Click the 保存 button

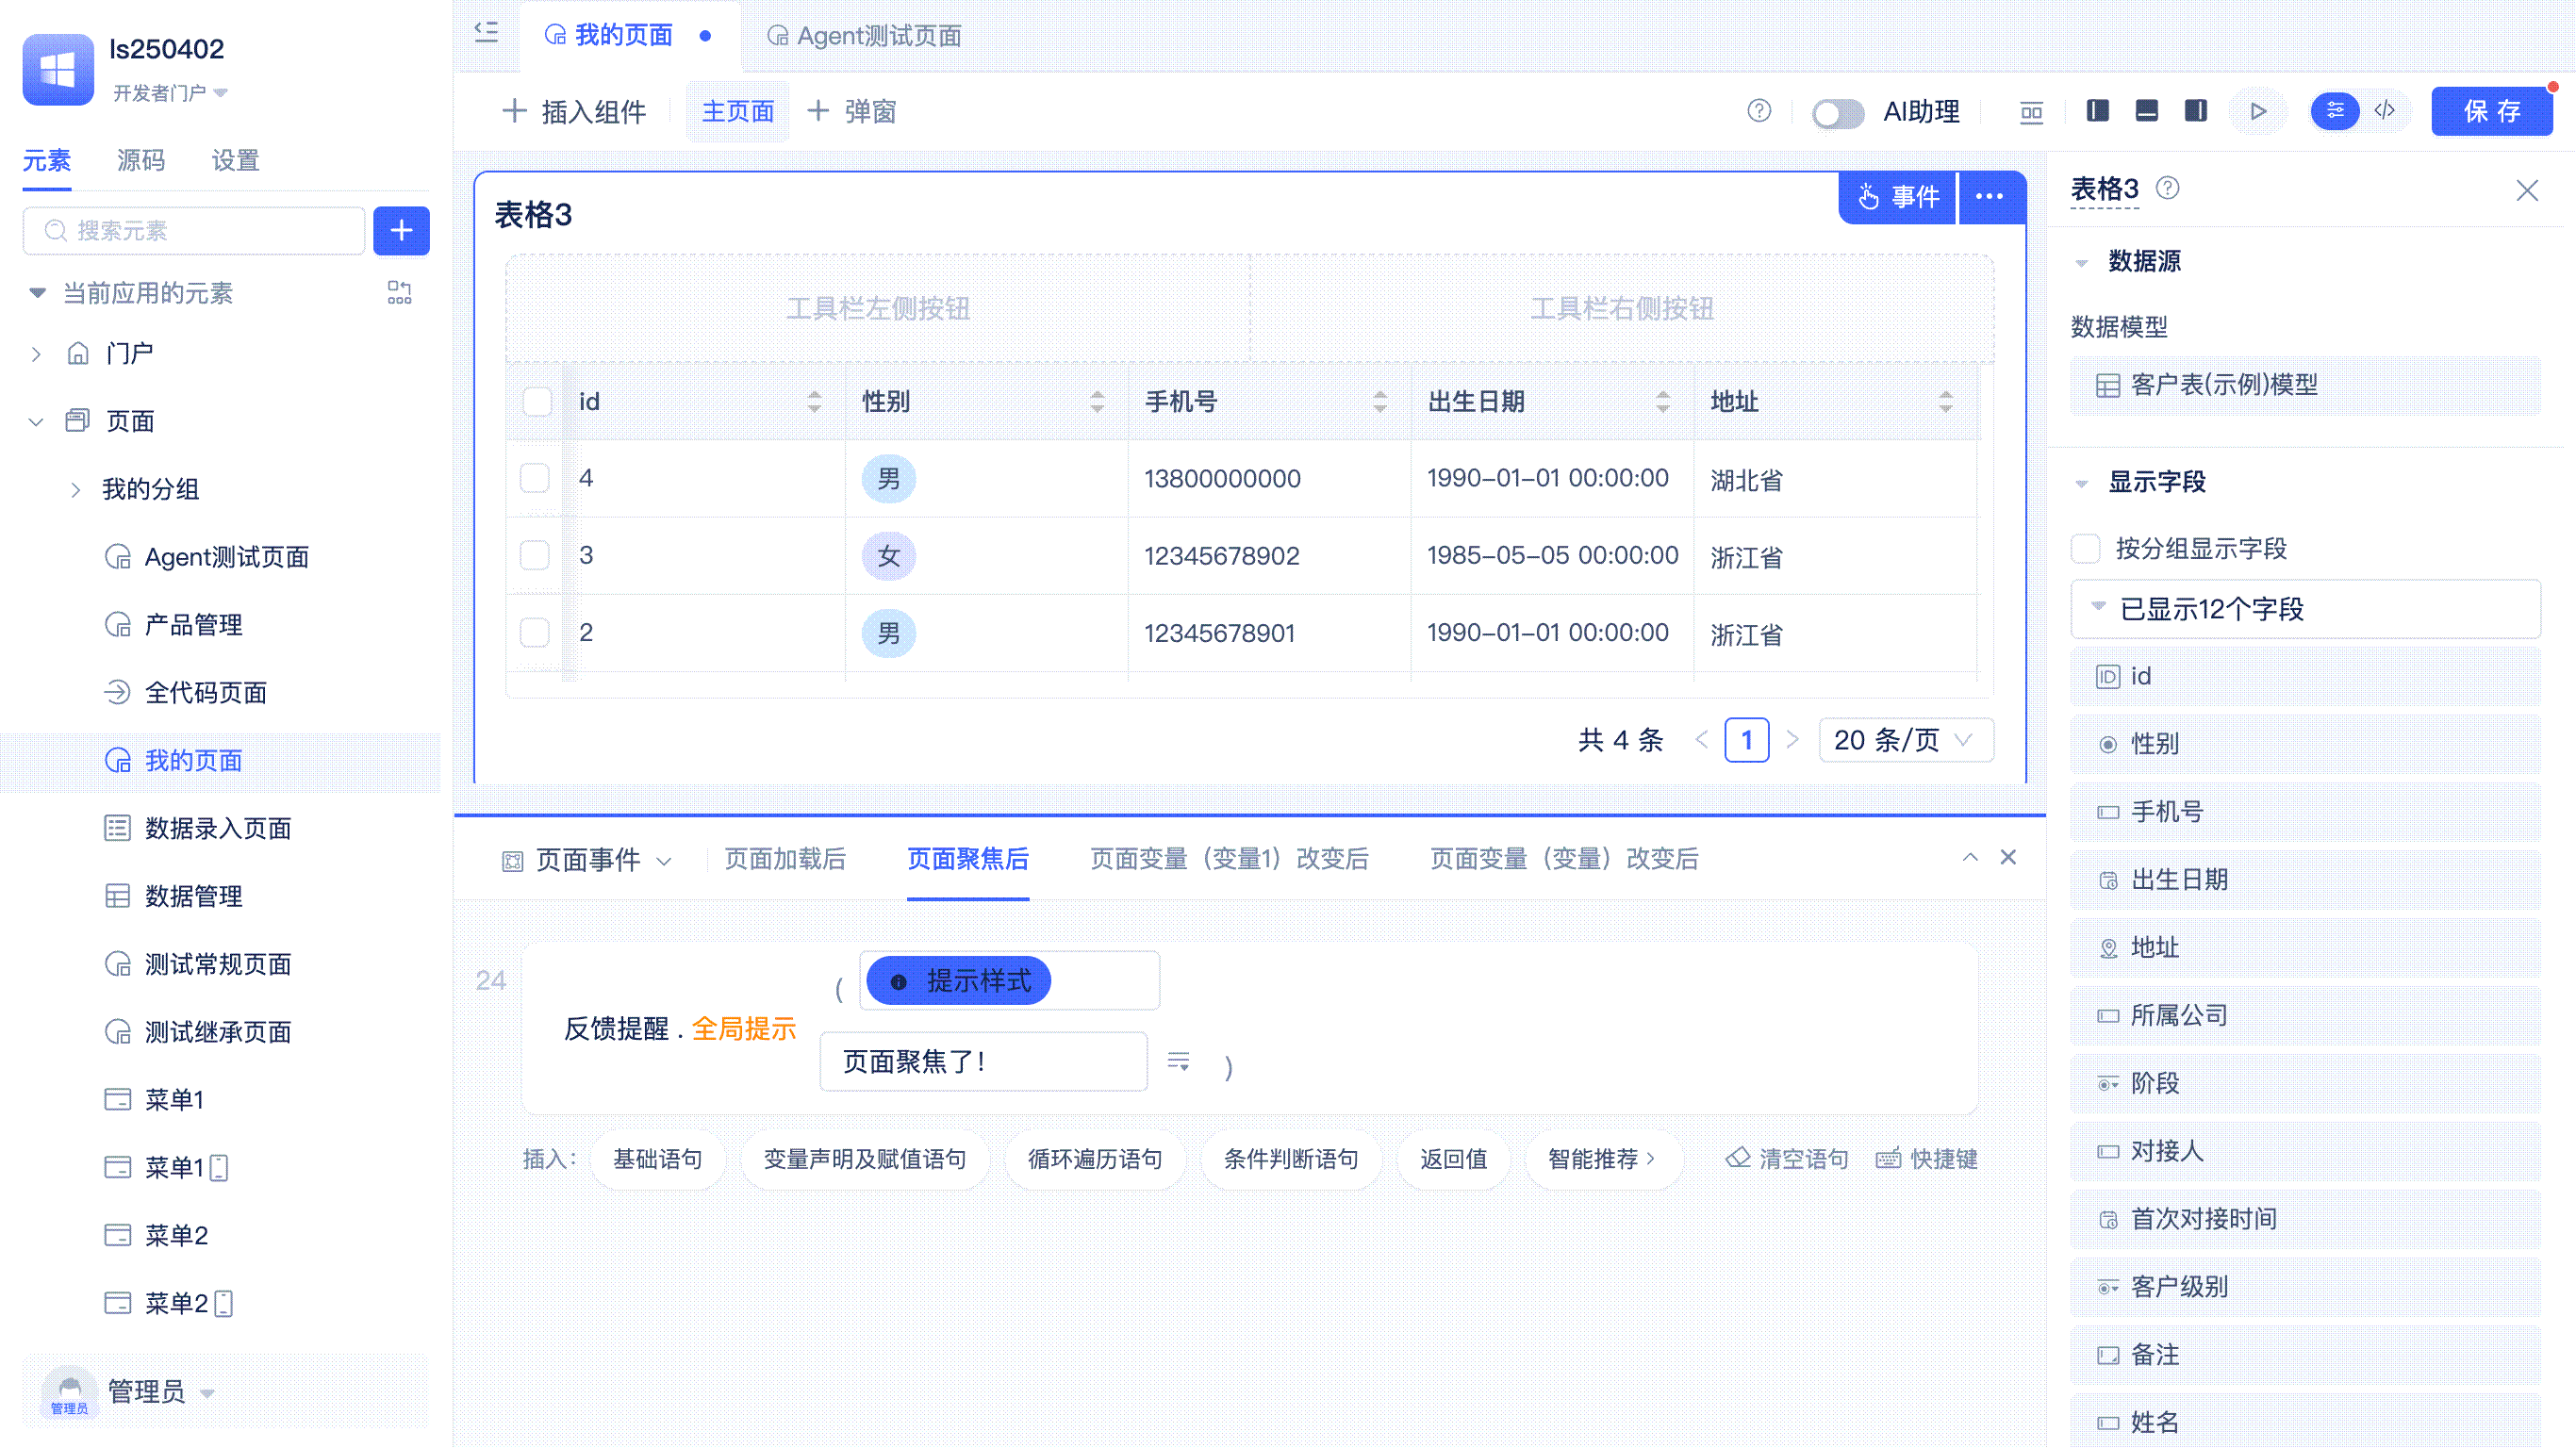pyautogui.click(x=2491, y=111)
